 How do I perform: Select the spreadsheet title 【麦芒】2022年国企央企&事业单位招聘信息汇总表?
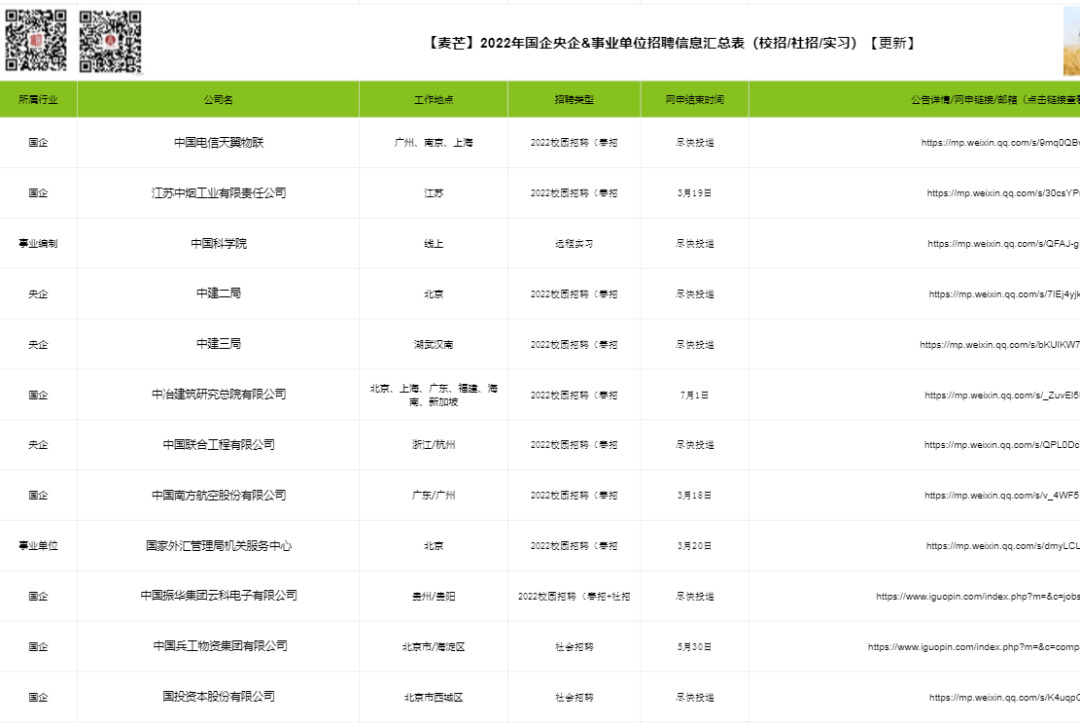point(671,43)
